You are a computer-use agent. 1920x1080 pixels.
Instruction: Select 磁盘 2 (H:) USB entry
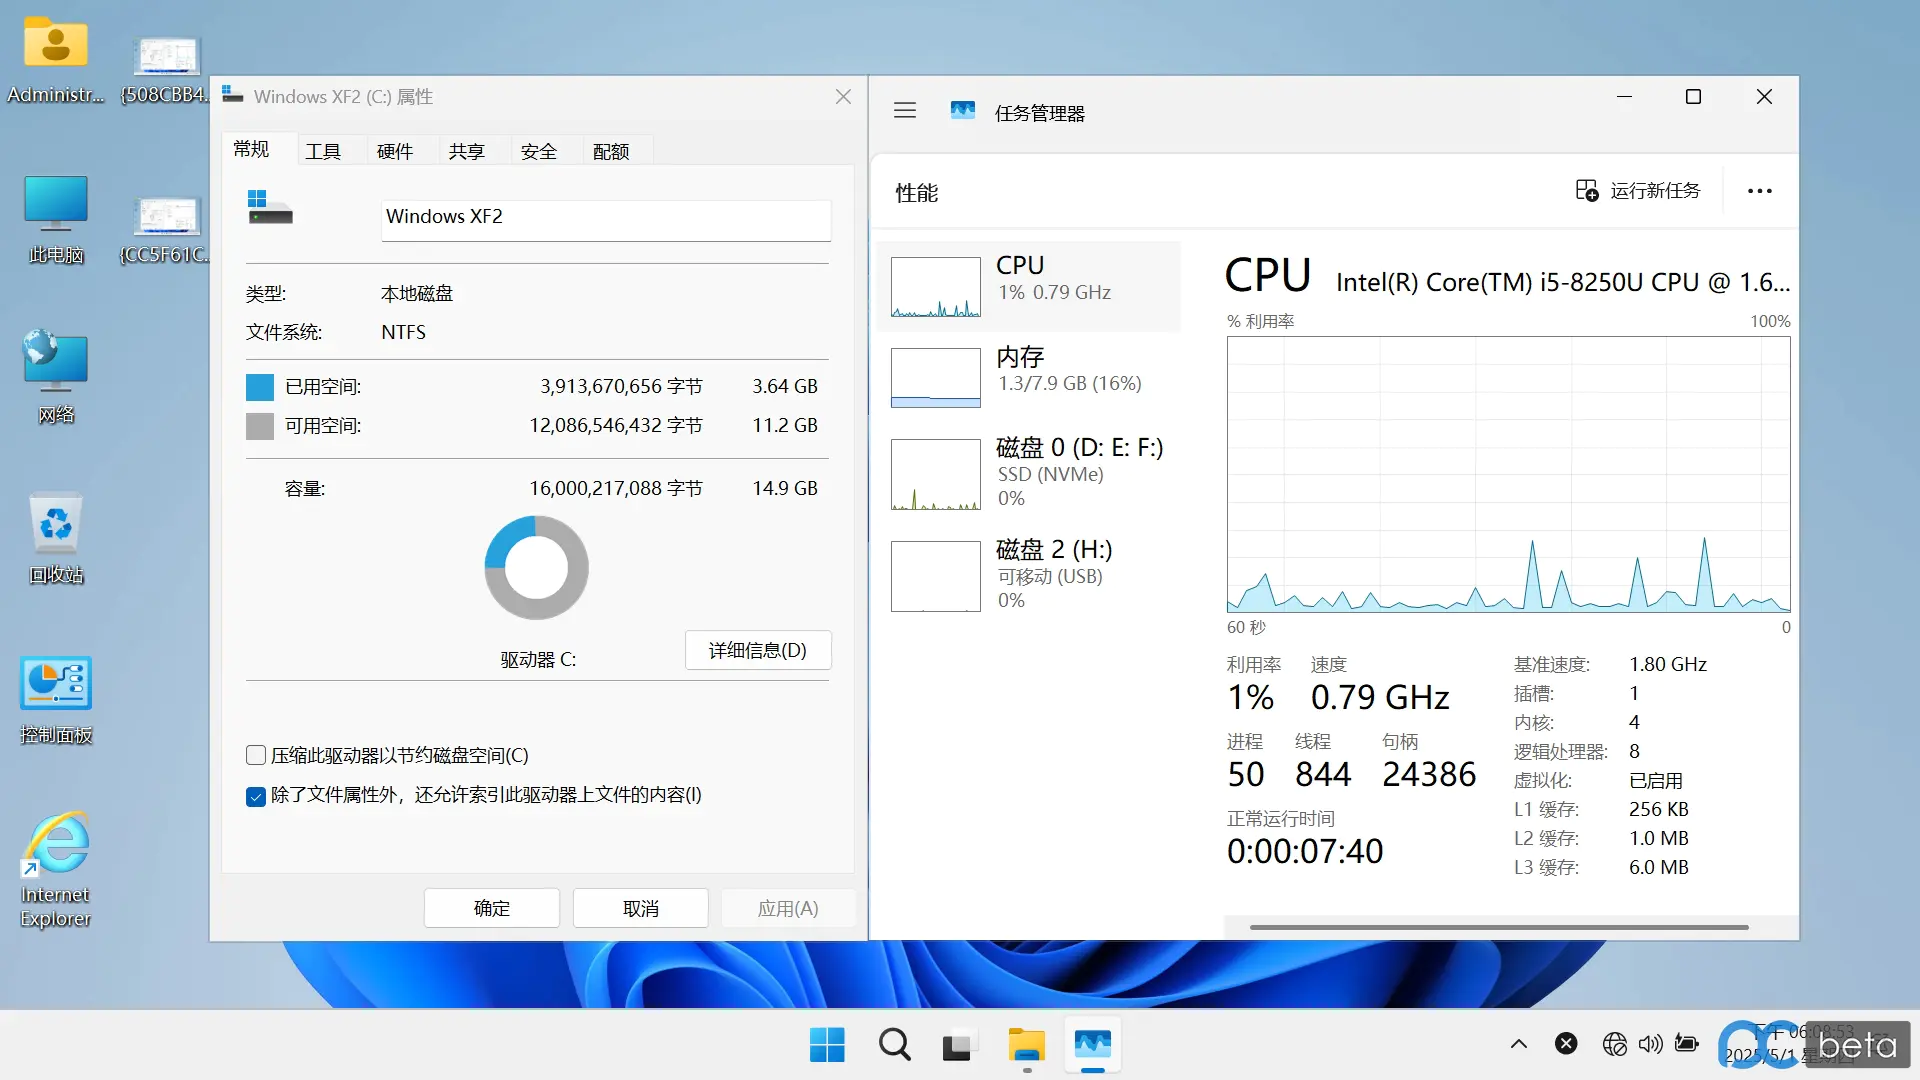point(1029,575)
